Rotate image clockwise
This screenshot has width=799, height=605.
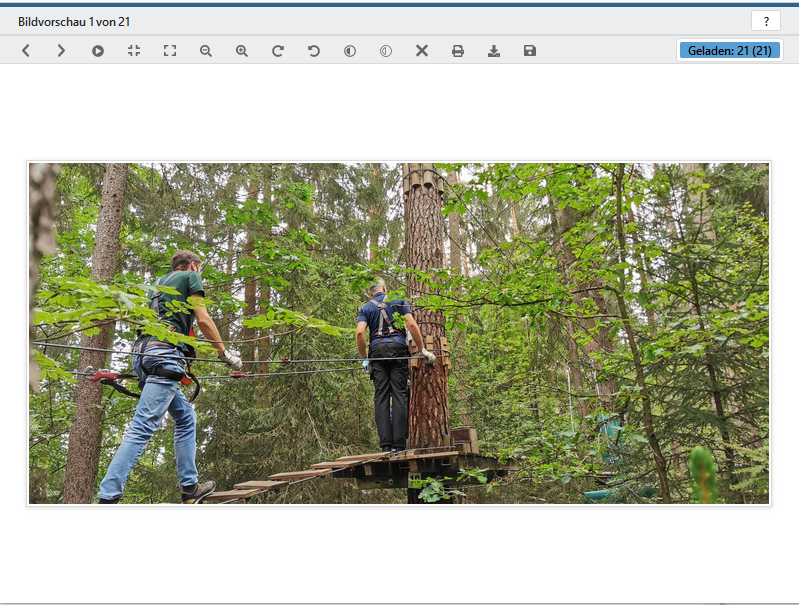(x=278, y=51)
